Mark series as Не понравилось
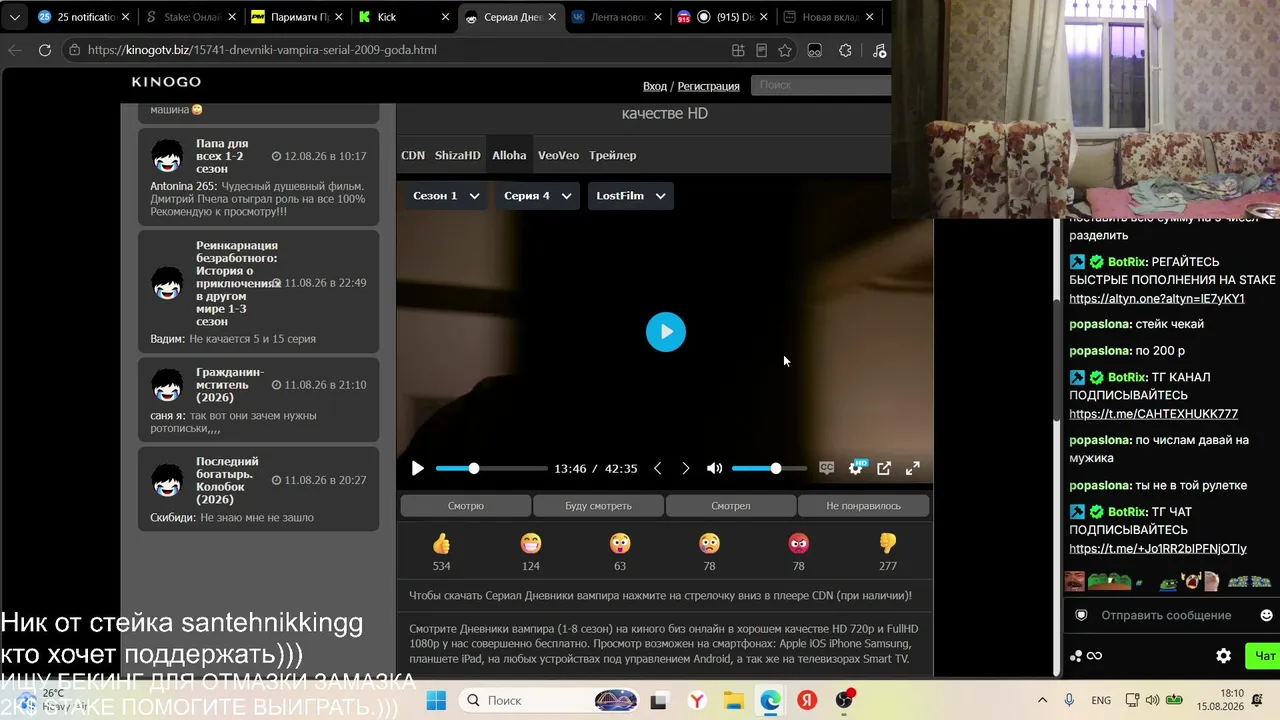This screenshot has height=720, width=1280. click(x=864, y=506)
